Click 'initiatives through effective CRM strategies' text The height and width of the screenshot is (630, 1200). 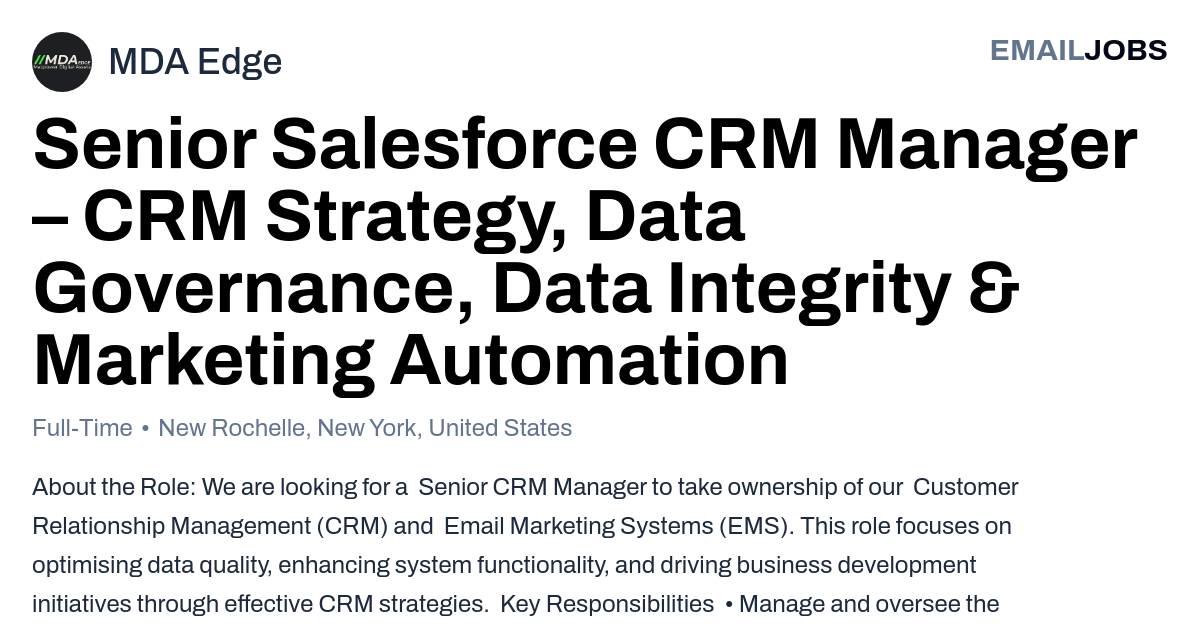pyautogui.click(x=260, y=604)
